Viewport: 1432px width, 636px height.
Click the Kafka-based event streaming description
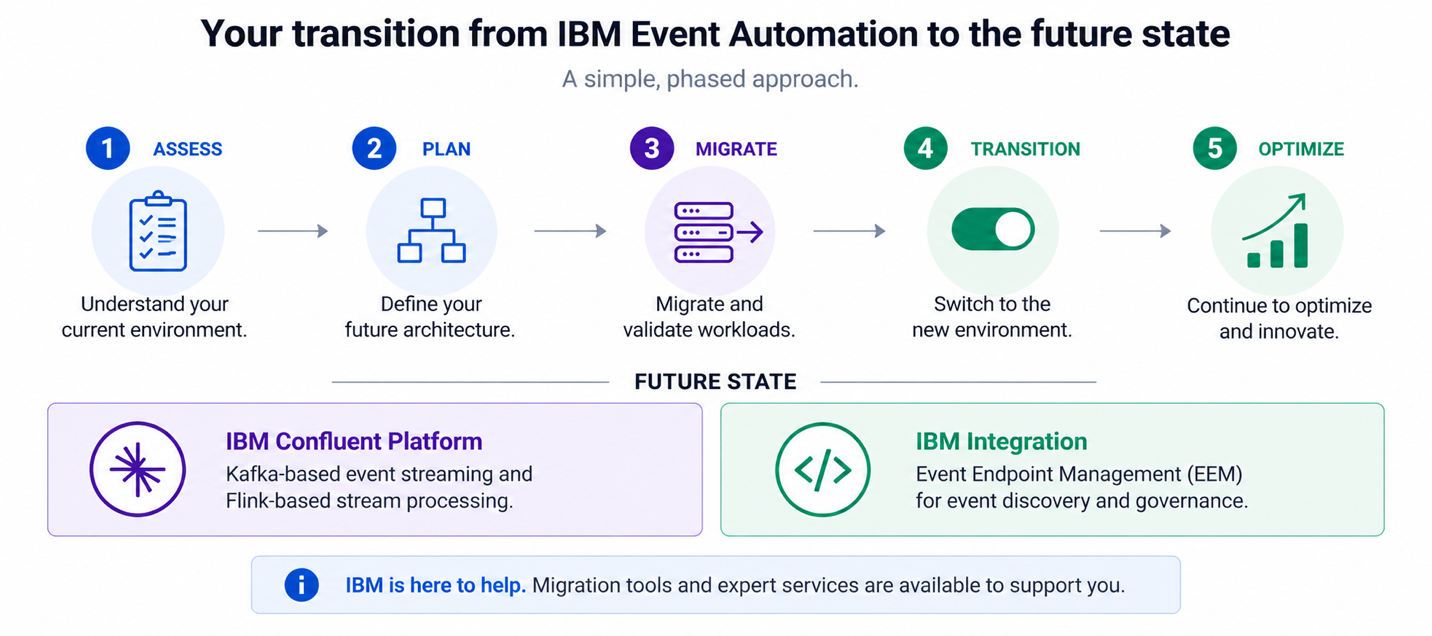379,487
